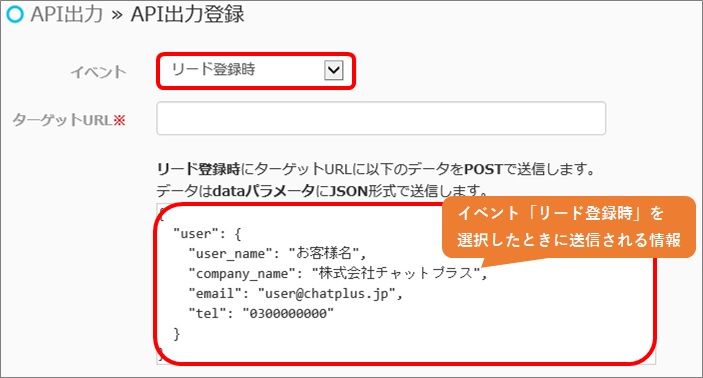This screenshot has height=378, width=703.
Task: Click the ターゲットURL input field
Action: tap(381, 118)
